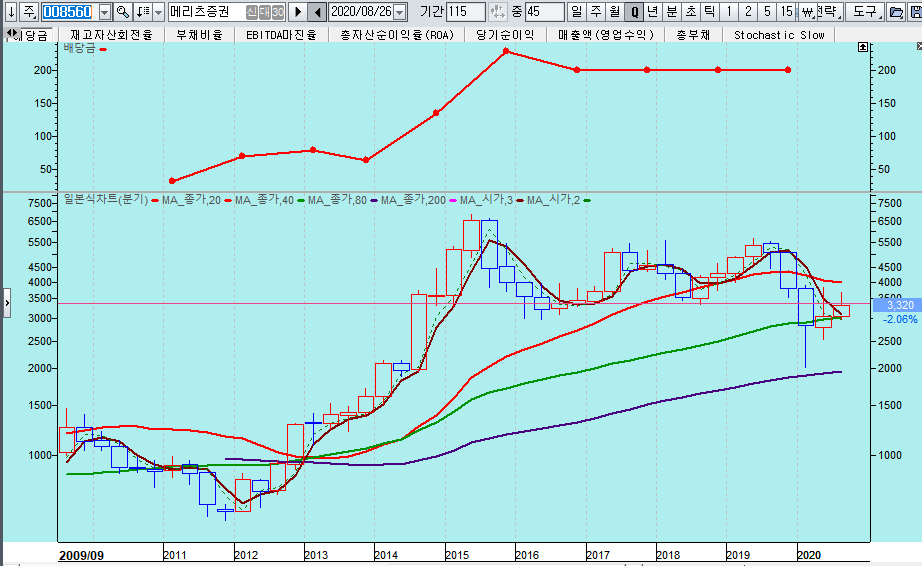
Task: Click the chart panel maximize icon
Action: click(863, 48)
